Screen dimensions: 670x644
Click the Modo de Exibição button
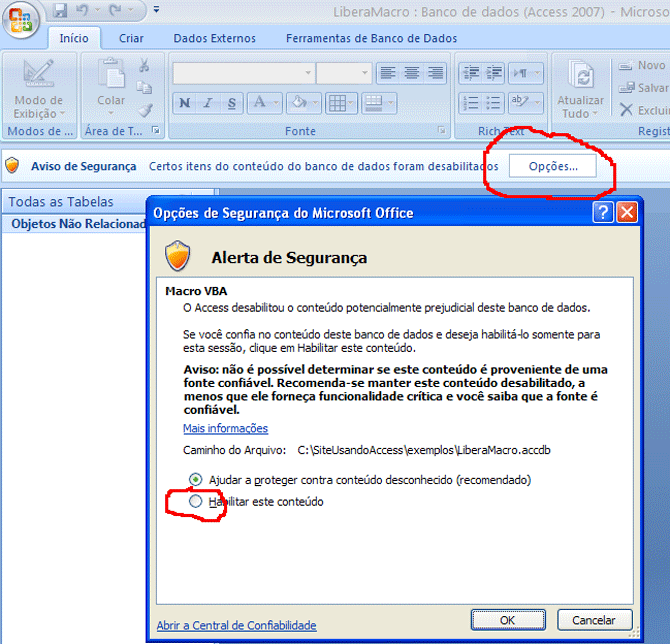[x=39, y=89]
